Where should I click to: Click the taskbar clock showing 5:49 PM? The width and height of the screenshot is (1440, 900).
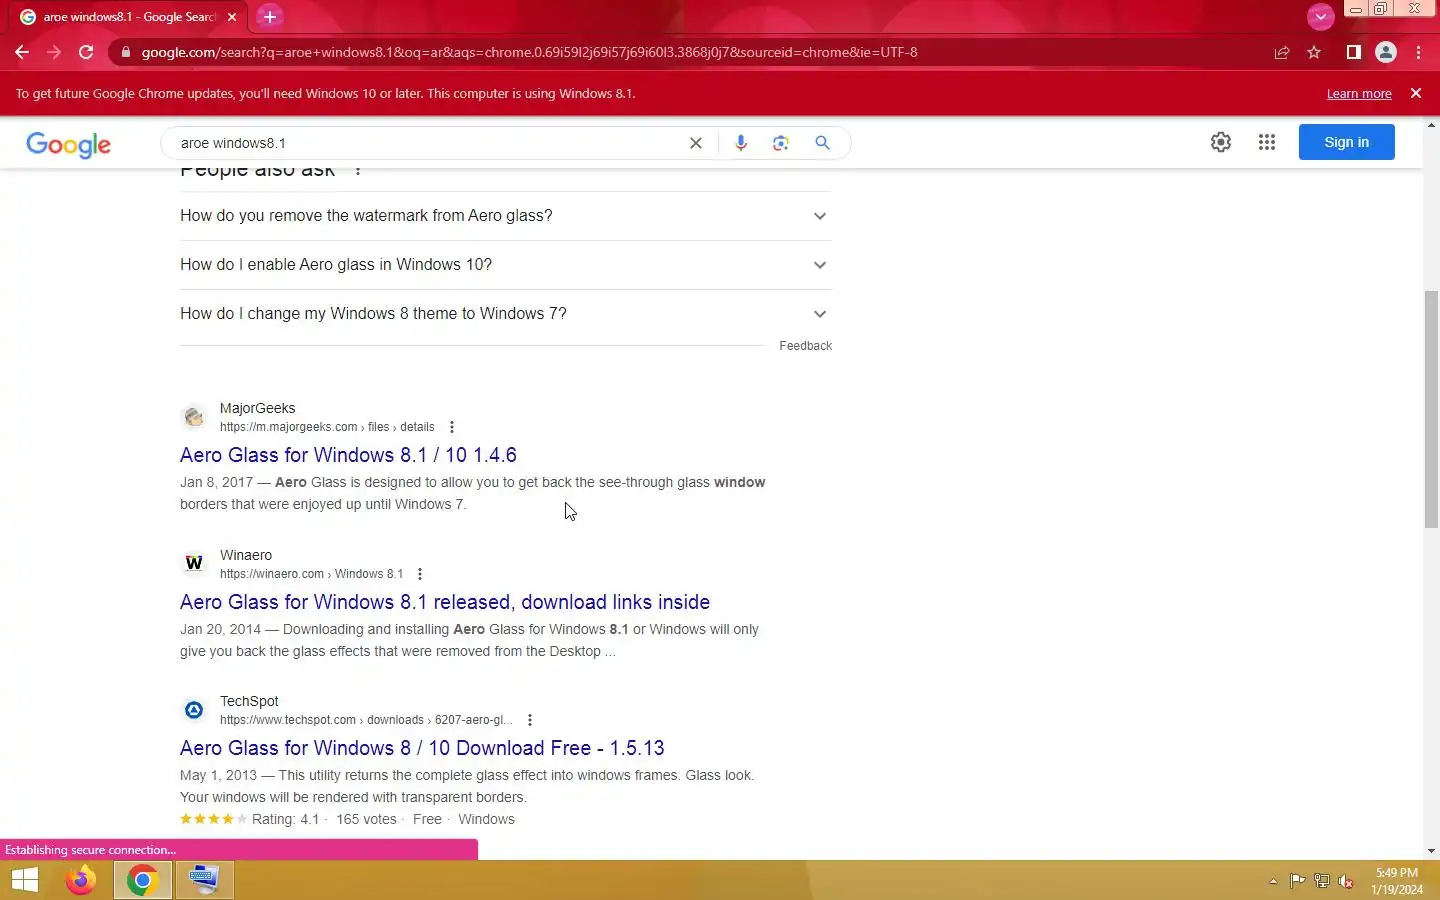[1397, 881]
